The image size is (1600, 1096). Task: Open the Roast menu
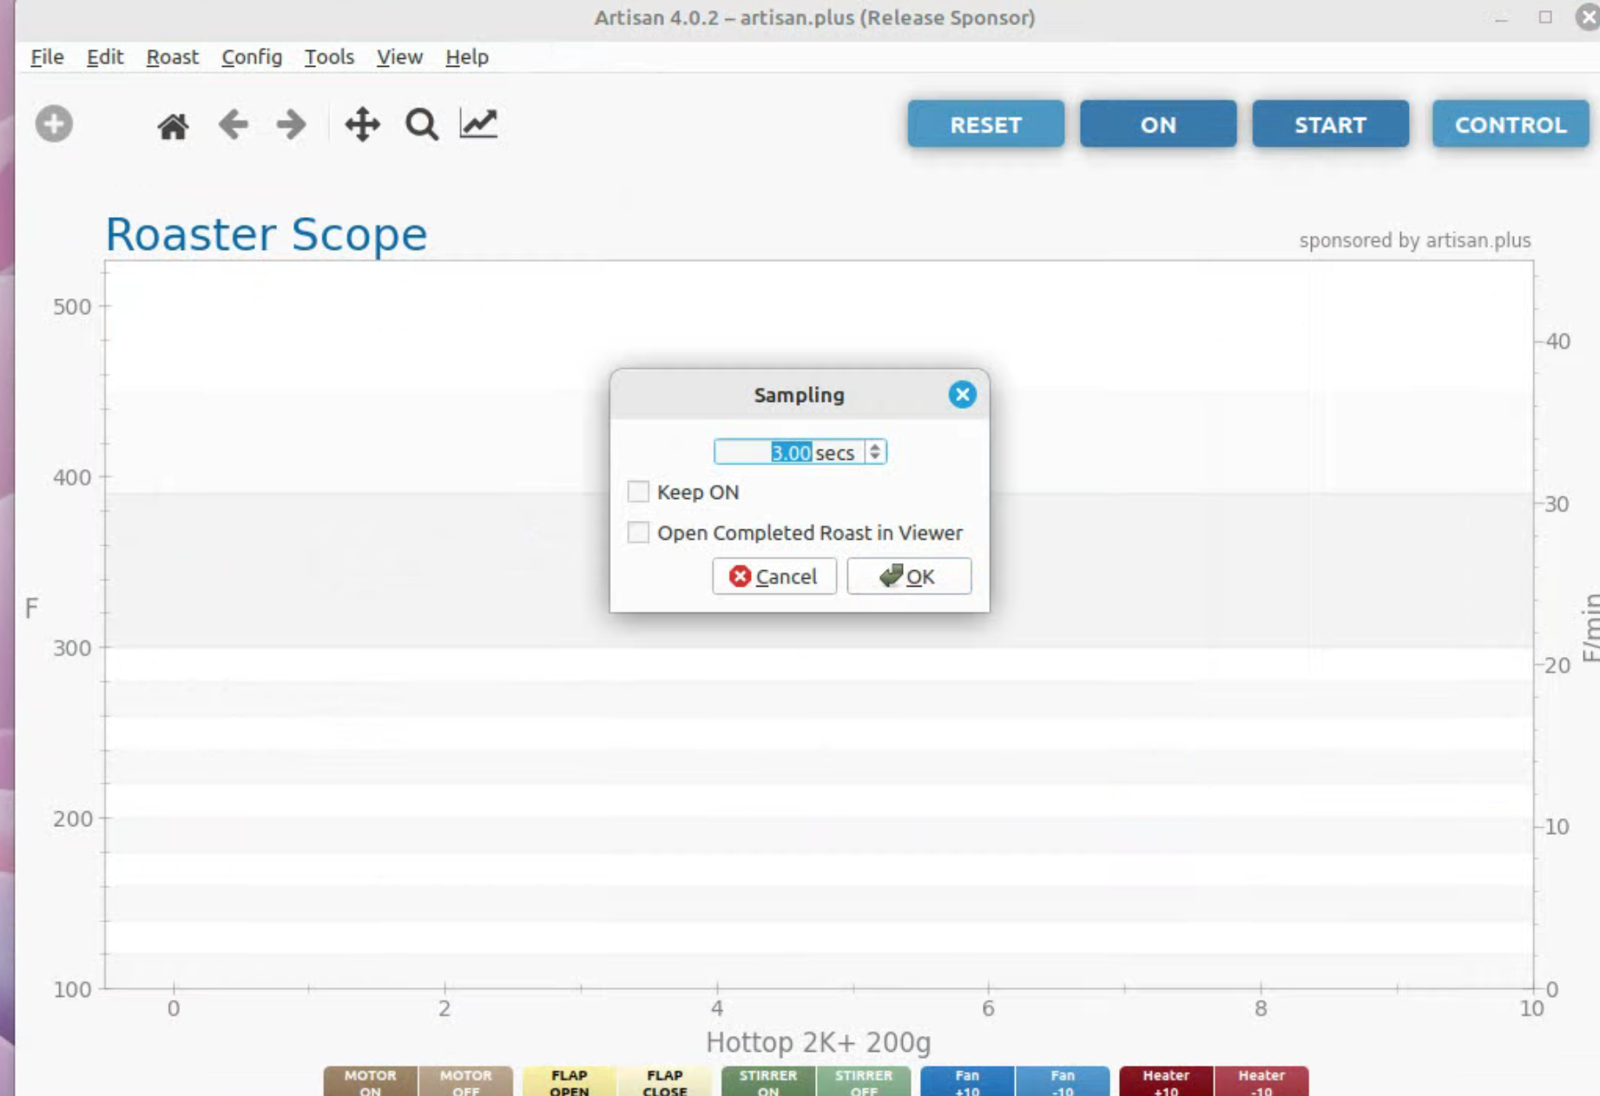coord(172,57)
